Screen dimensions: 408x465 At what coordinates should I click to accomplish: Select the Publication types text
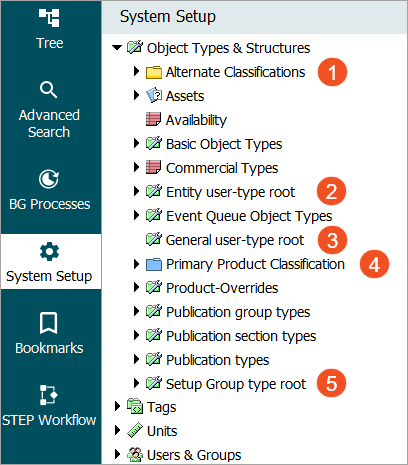coord(217,360)
